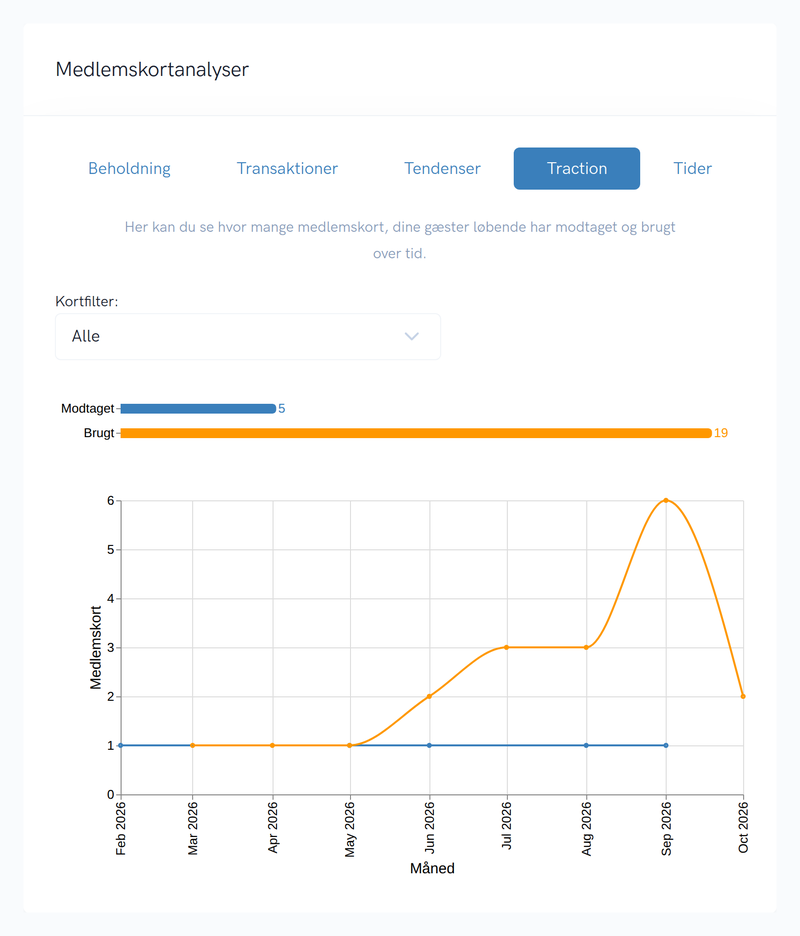Click the orange Mar 2026 data point
Screen dimensions: 800x936
pos(192,746)
